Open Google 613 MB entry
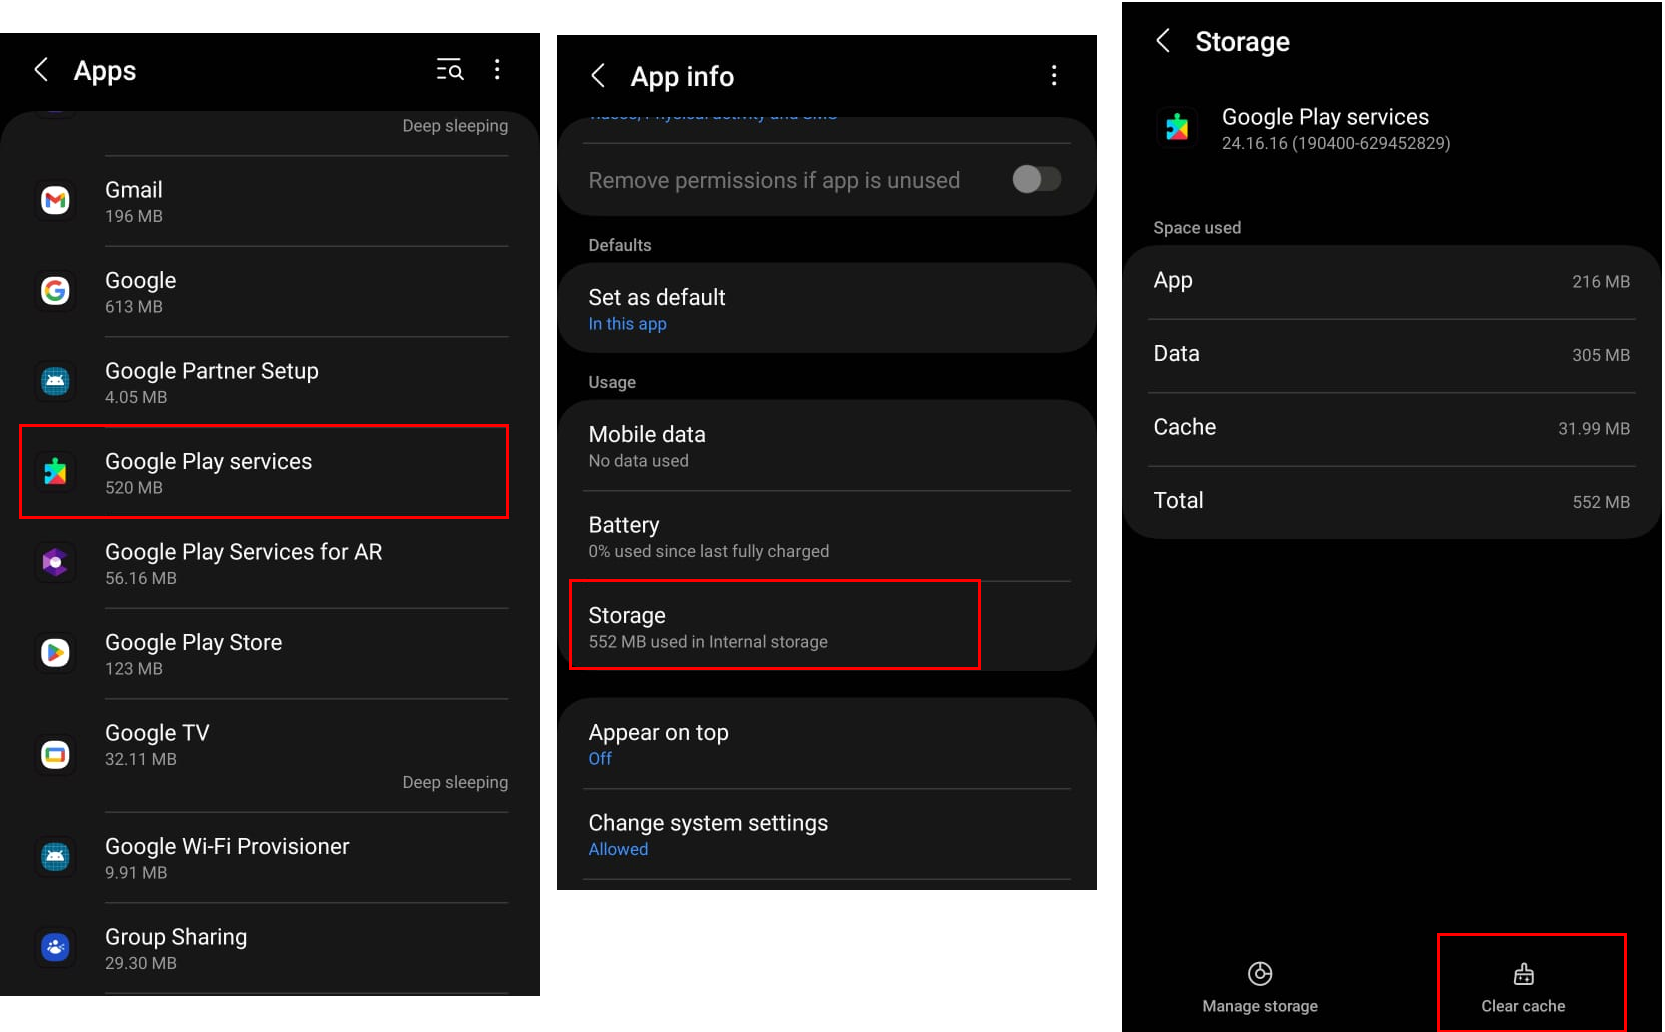1665x1032 pixels. [x=270, y=292]
